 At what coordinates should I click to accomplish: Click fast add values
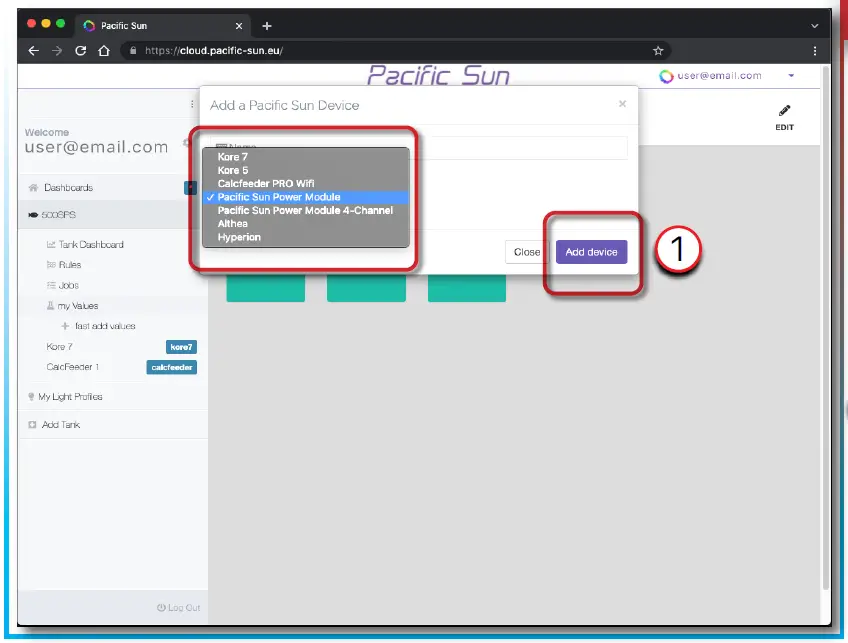point(105,326)
